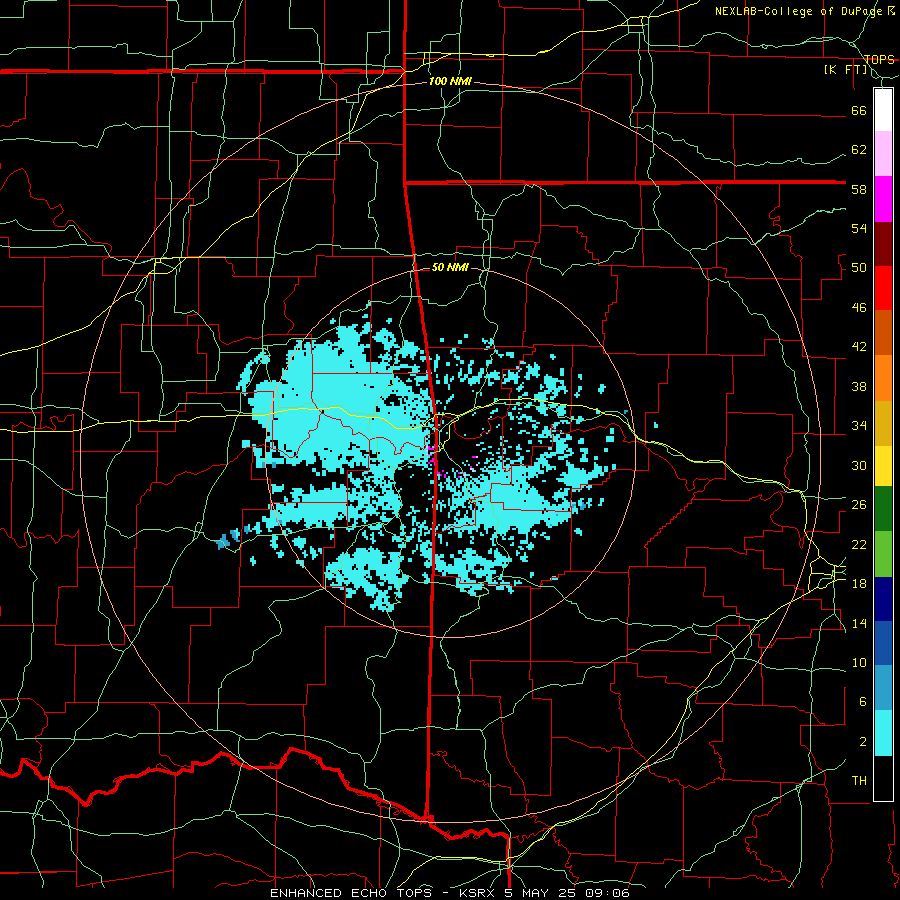Image resolution: width=900 pixels, height=900 pixels.
Task: Click the yellow legend swatch
Action: pos(883,465)
